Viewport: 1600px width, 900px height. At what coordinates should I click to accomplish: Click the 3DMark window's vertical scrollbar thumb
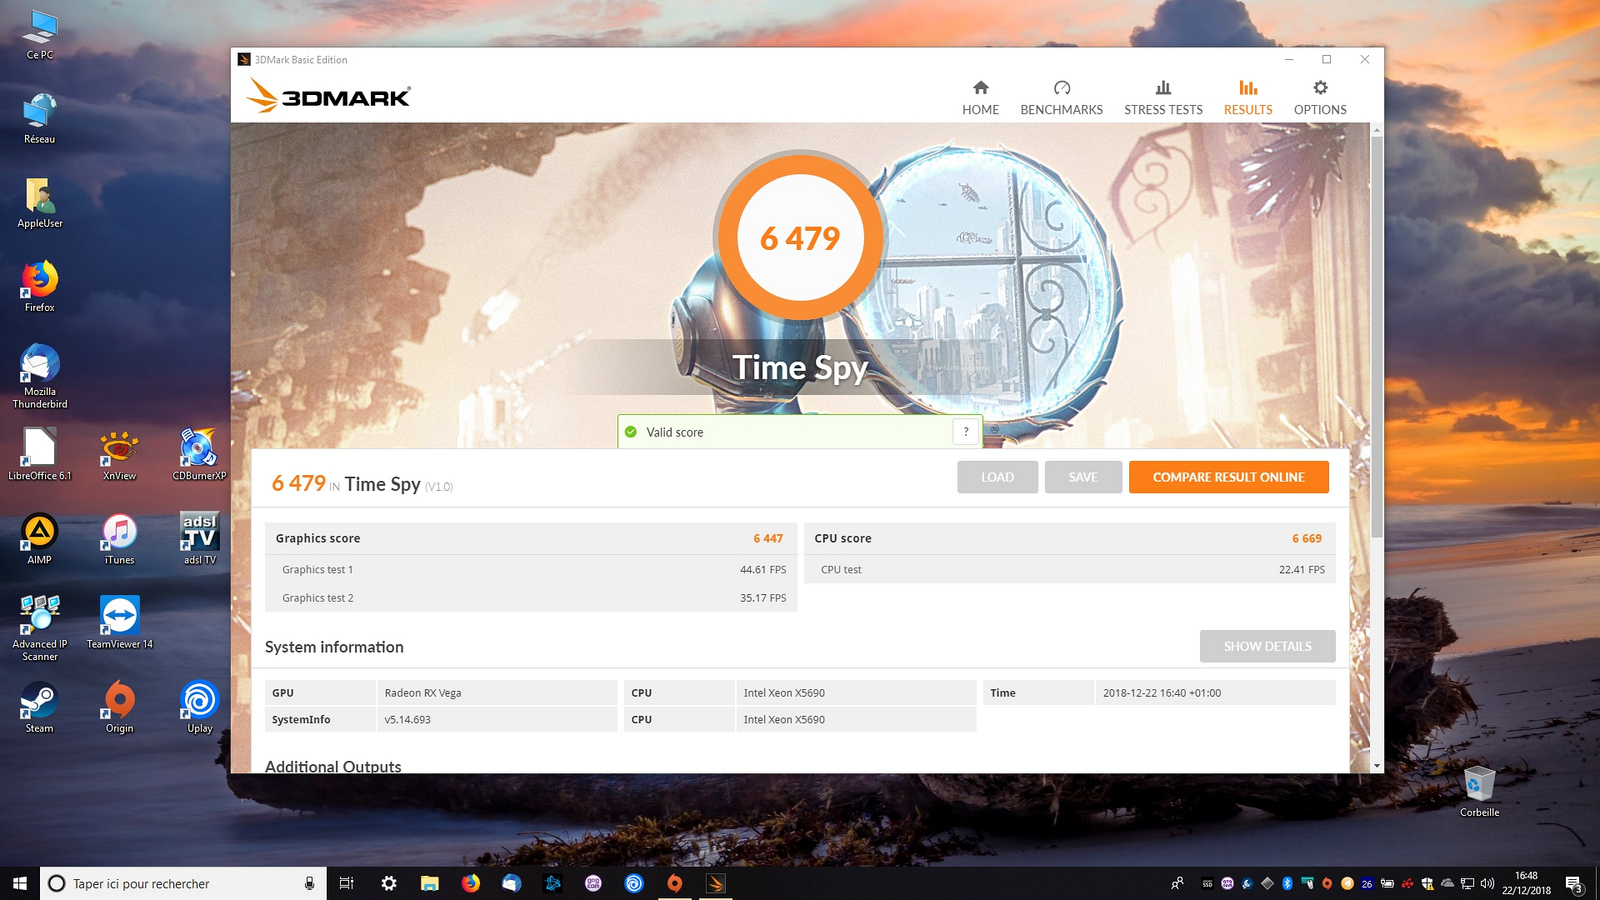point(1377,335)
